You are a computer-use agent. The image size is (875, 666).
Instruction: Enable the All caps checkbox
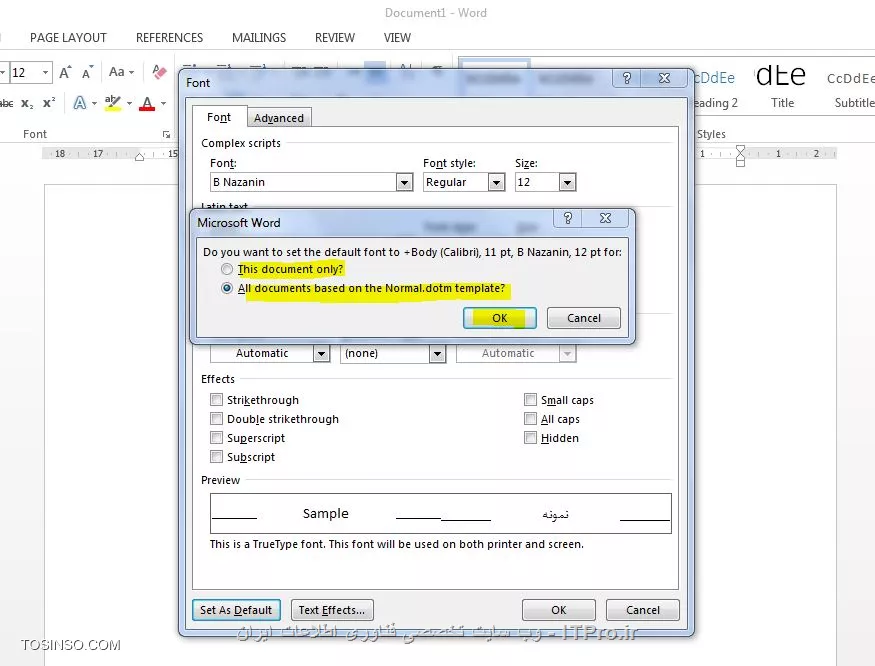click(530, 419)
